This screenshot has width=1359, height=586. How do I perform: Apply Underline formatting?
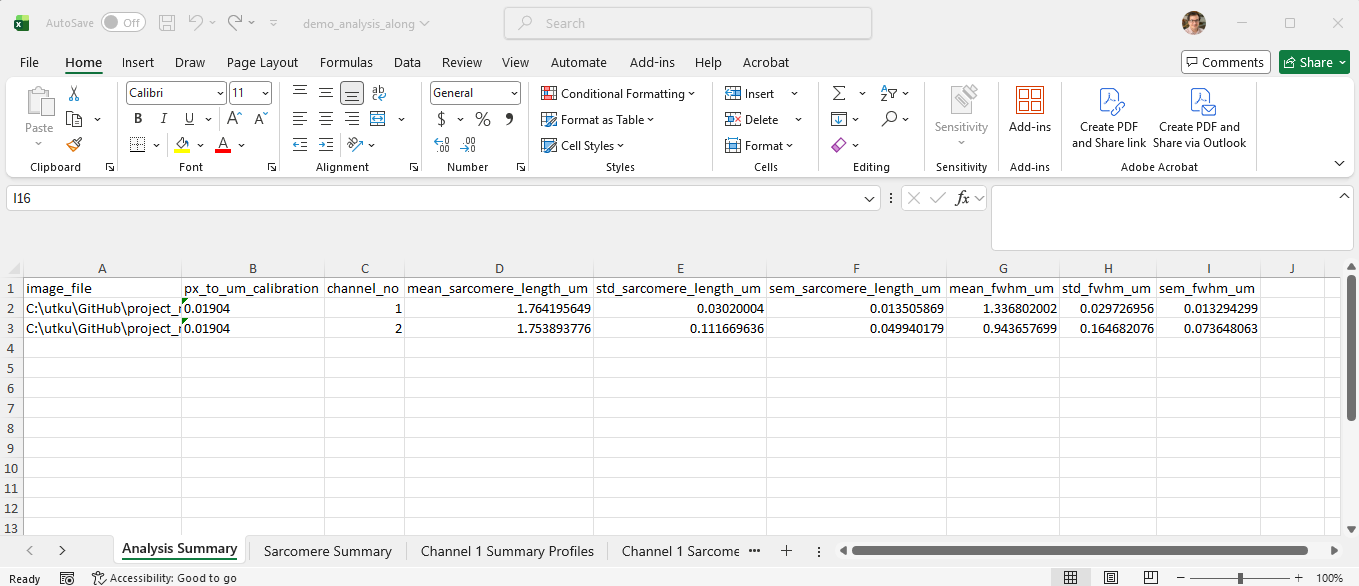(189, 119)
